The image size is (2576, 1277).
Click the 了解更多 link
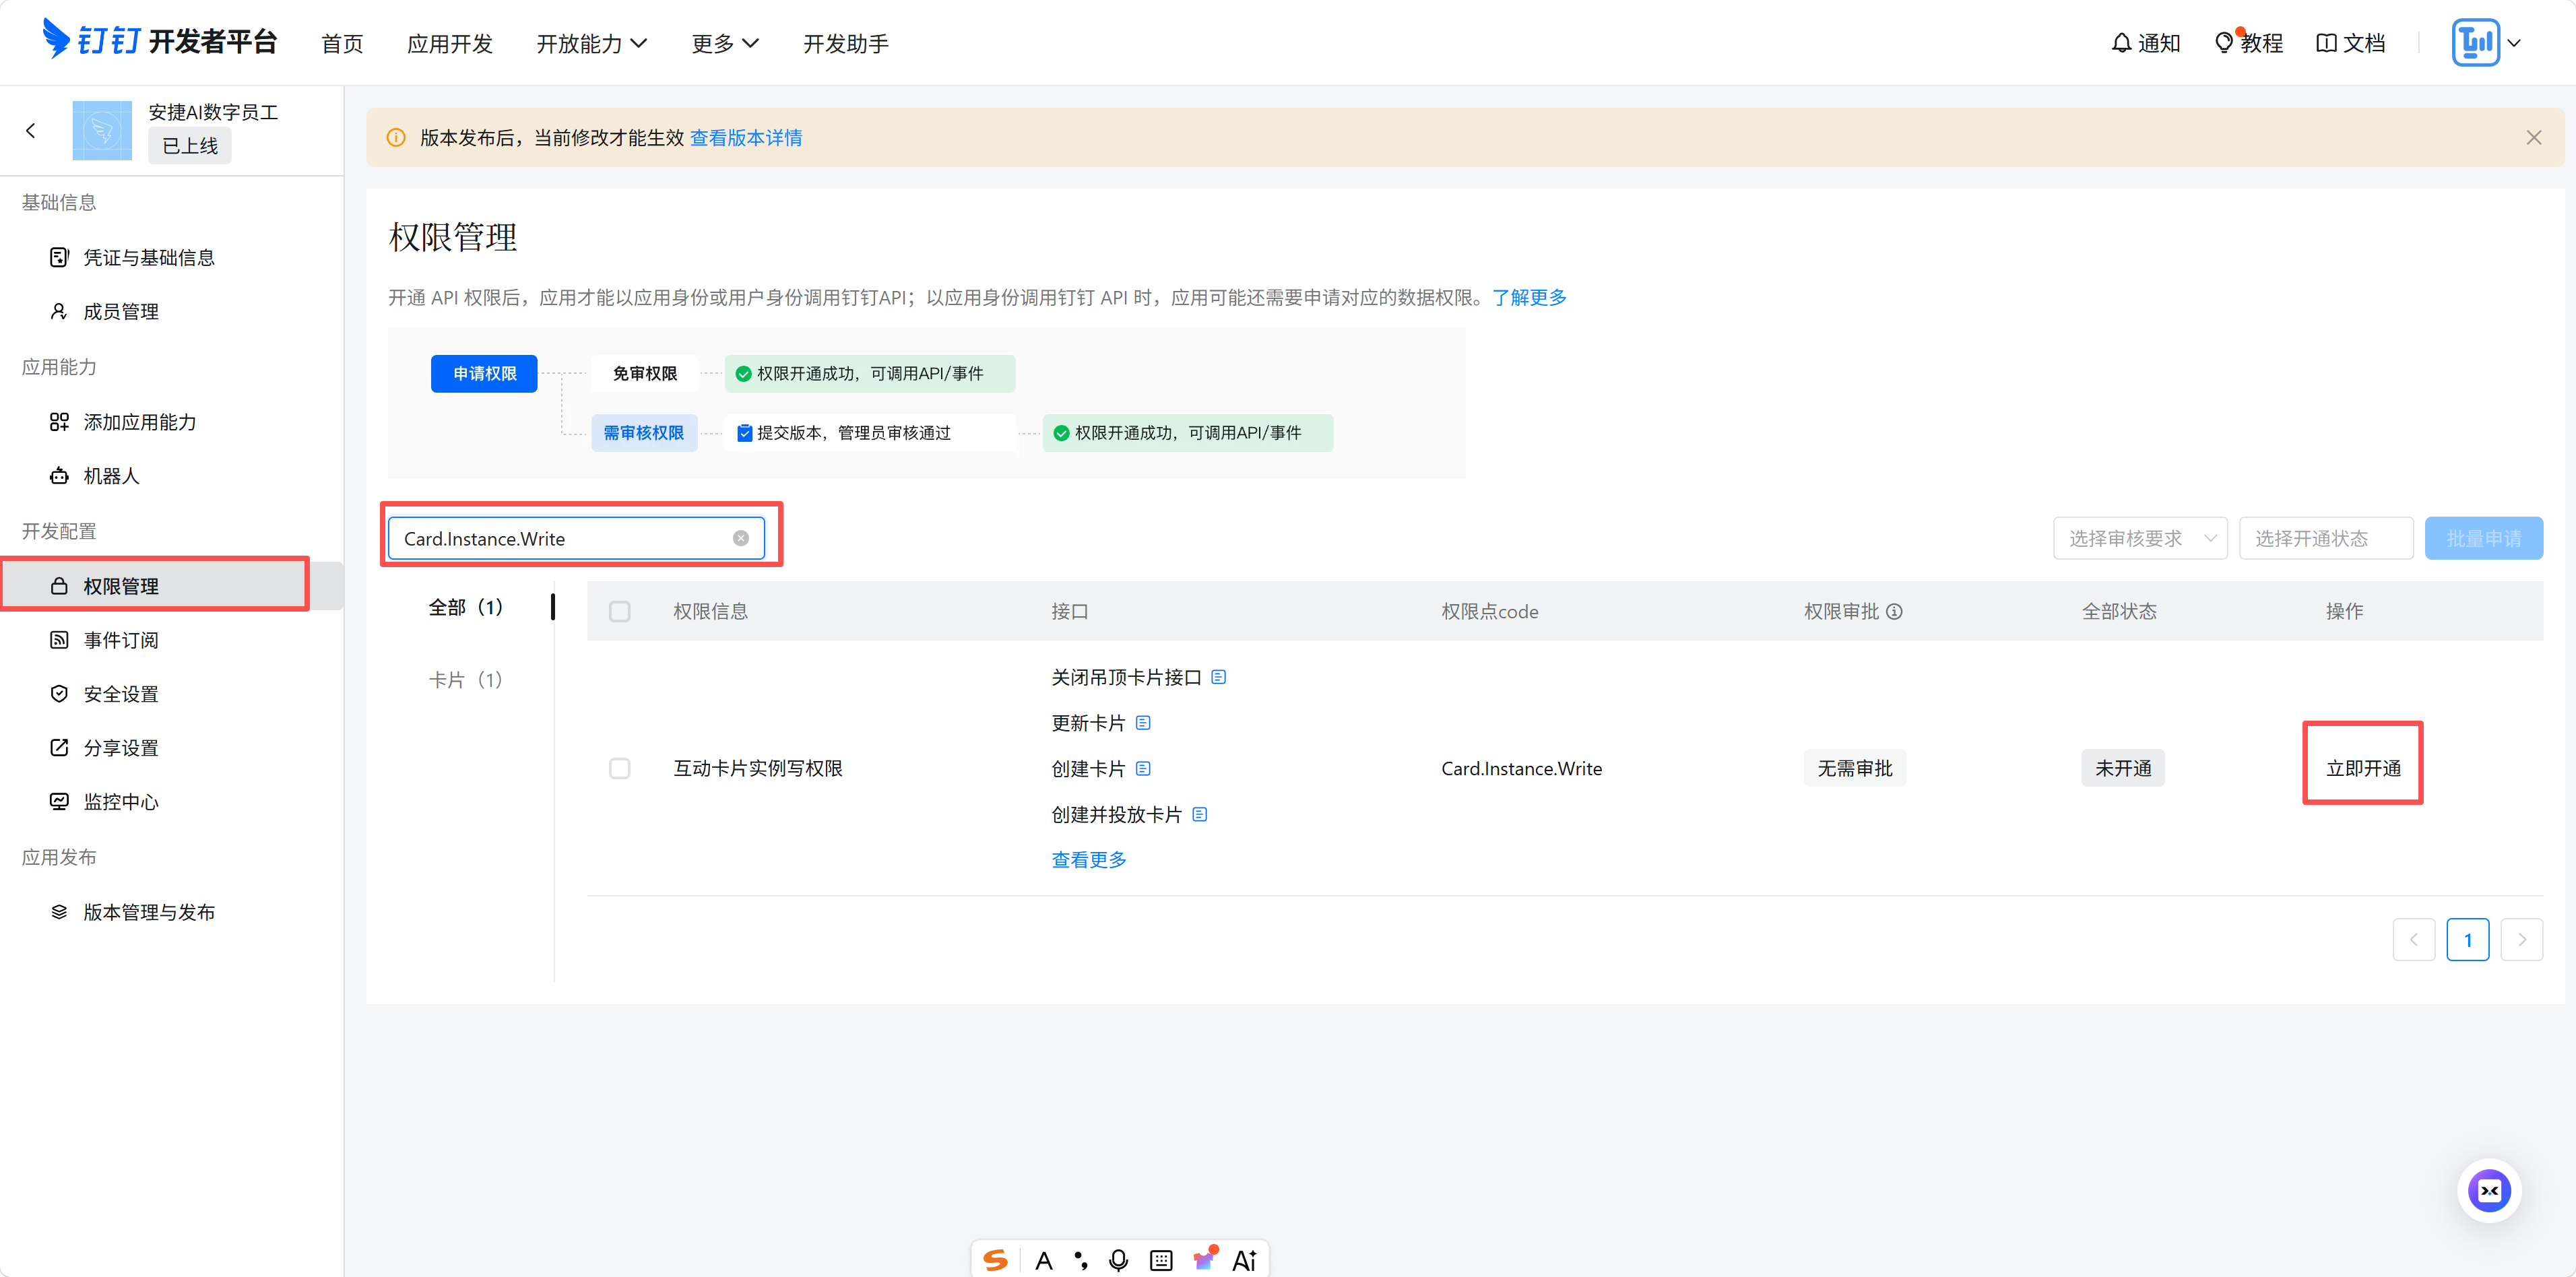(x=1529, y=297)
